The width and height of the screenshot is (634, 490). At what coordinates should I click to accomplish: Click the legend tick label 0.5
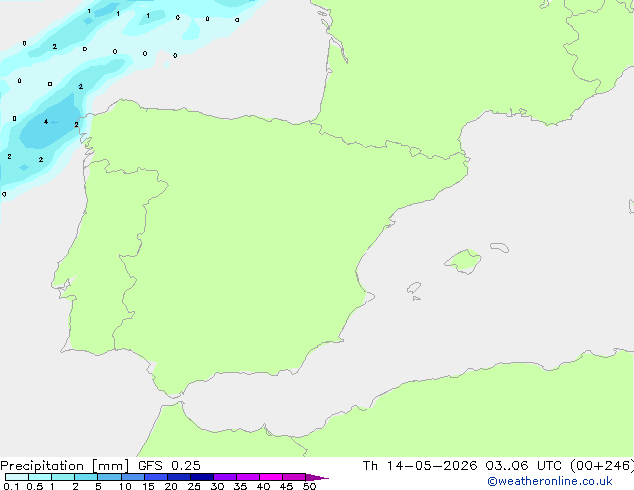click(34, 486)
